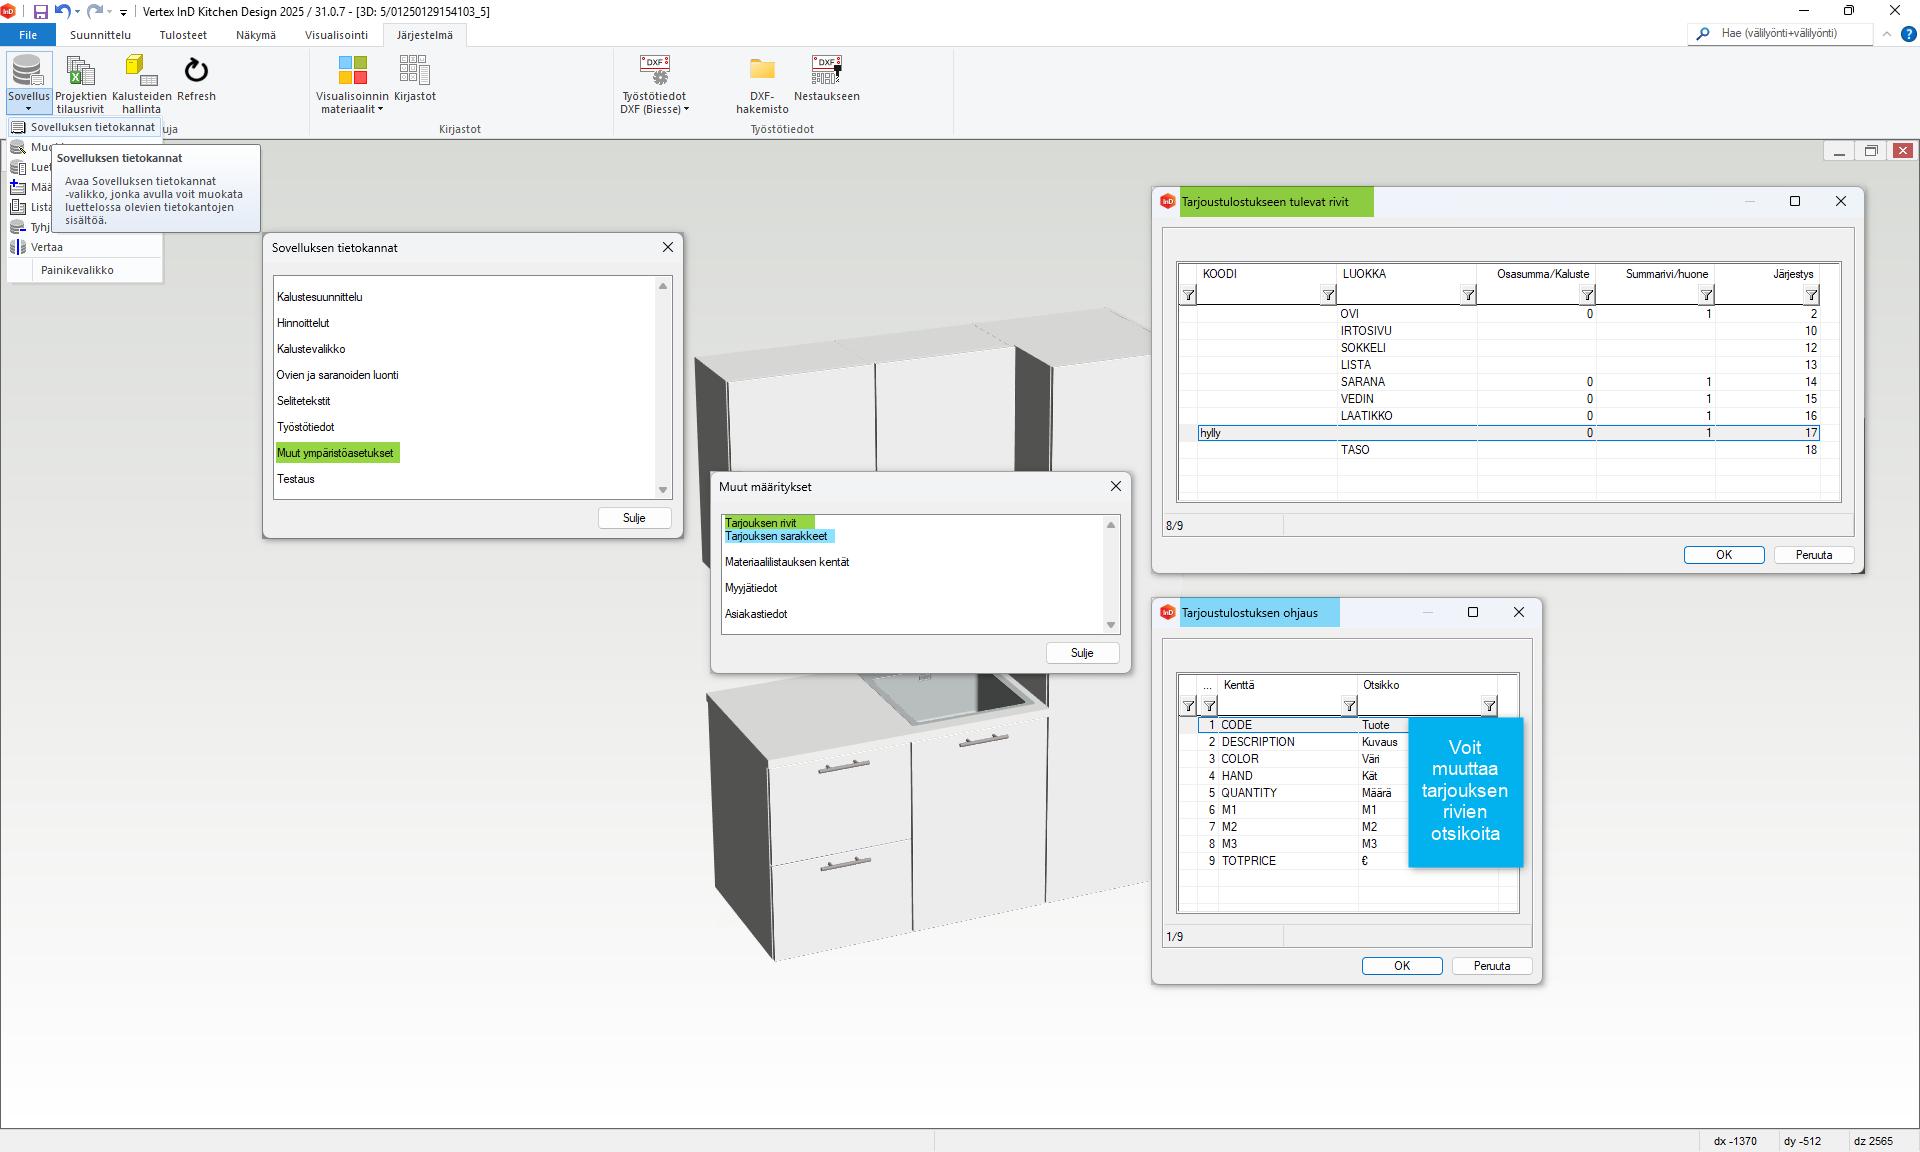
Task: Click the undo arrow in quick access
Action: point(62,12)
